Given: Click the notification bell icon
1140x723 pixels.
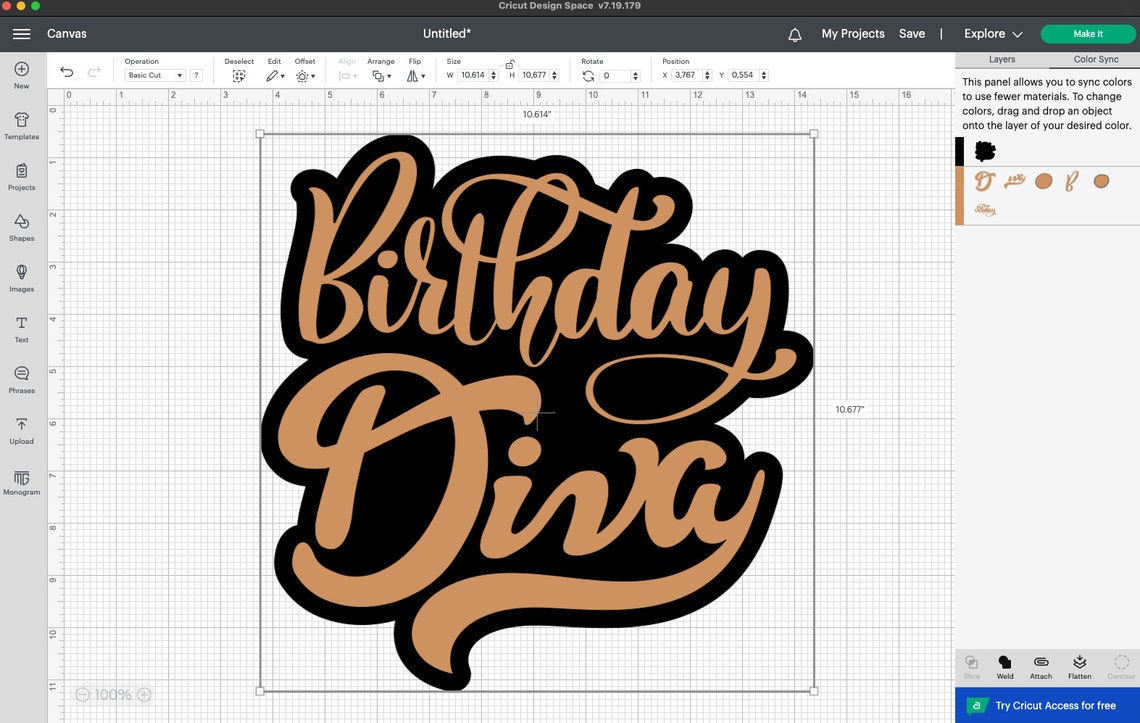Looking at the screenshot, I should [794, 34].
